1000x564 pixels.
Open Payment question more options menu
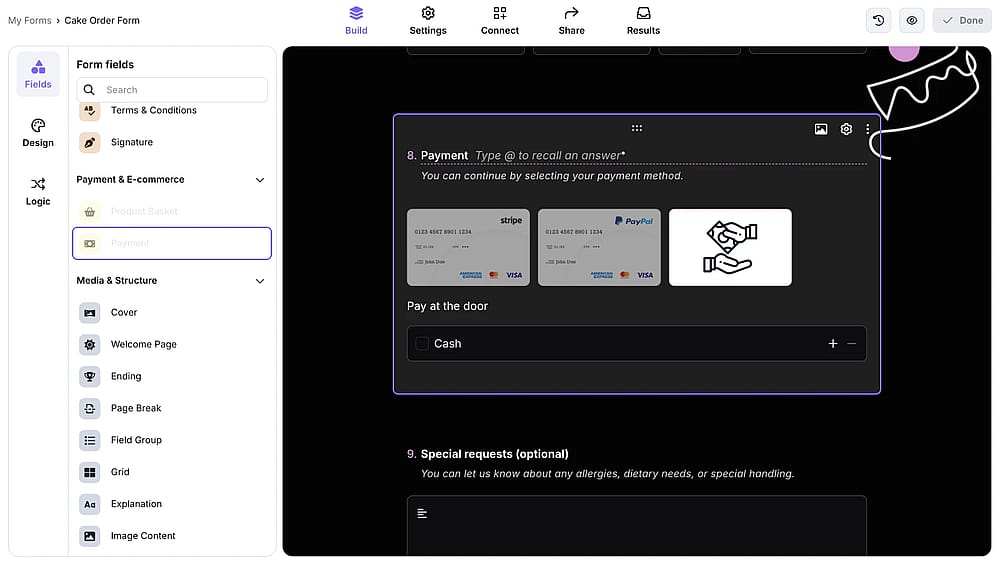(867, 130)
